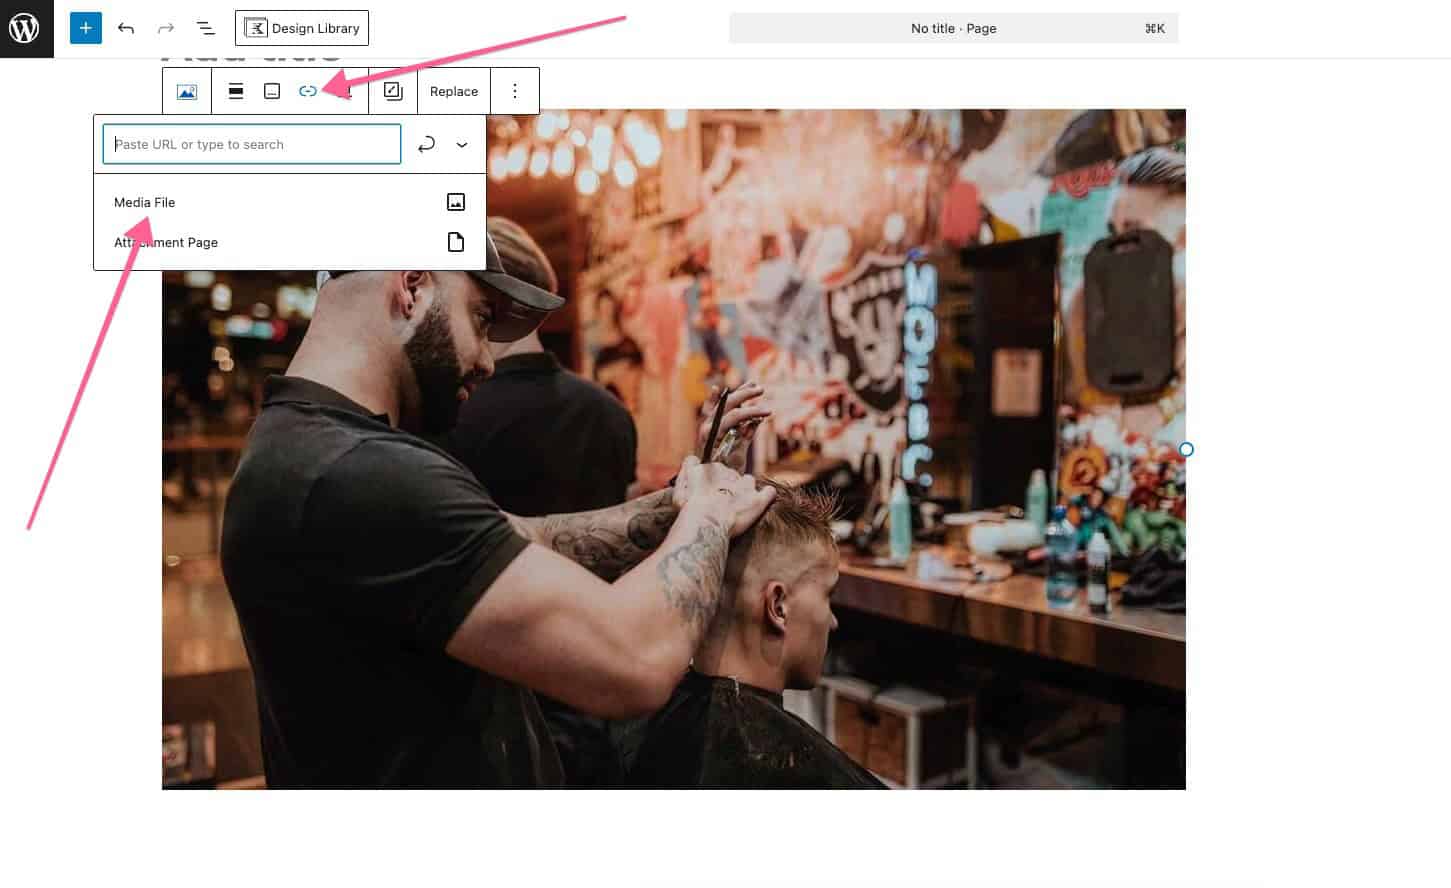
Task: Toggle the image caption
Action: click(272, 91)
